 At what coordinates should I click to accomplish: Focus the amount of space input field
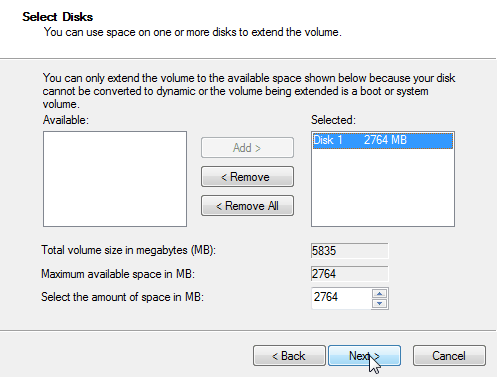[341, 298]
